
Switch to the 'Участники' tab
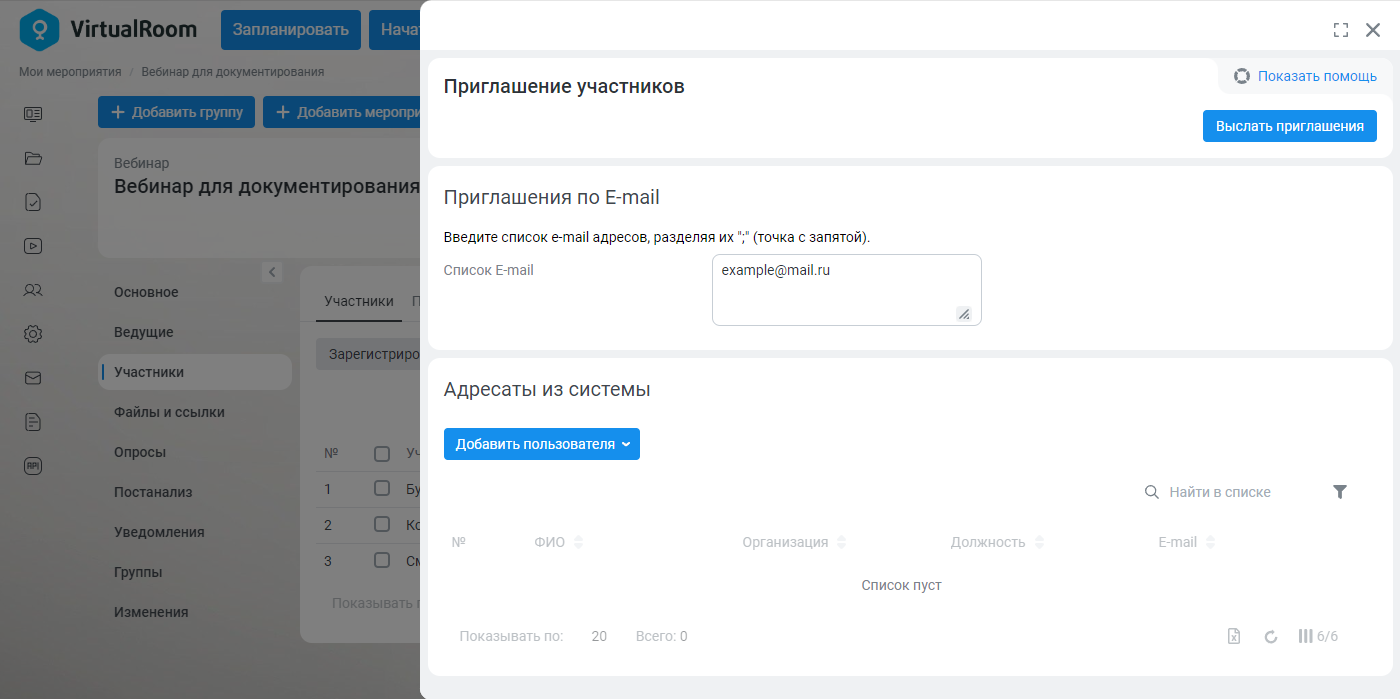point(359,301)
